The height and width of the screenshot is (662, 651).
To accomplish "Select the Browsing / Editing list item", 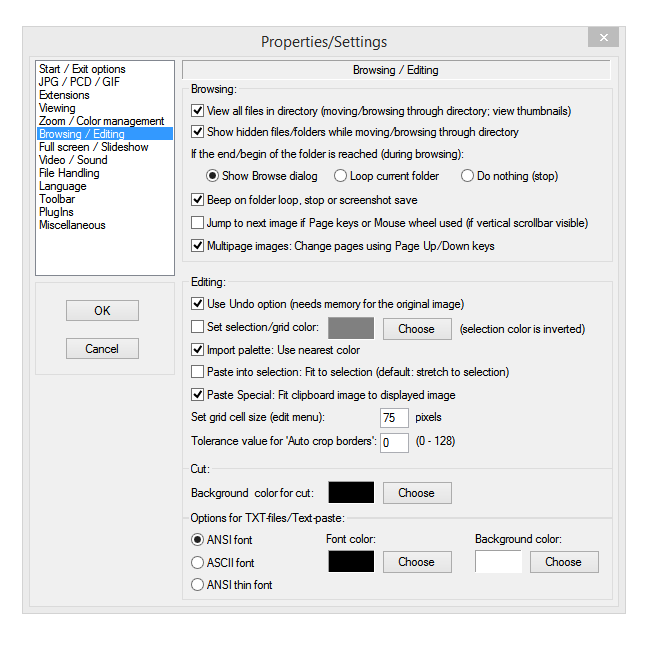I will (x=105, y=134).
